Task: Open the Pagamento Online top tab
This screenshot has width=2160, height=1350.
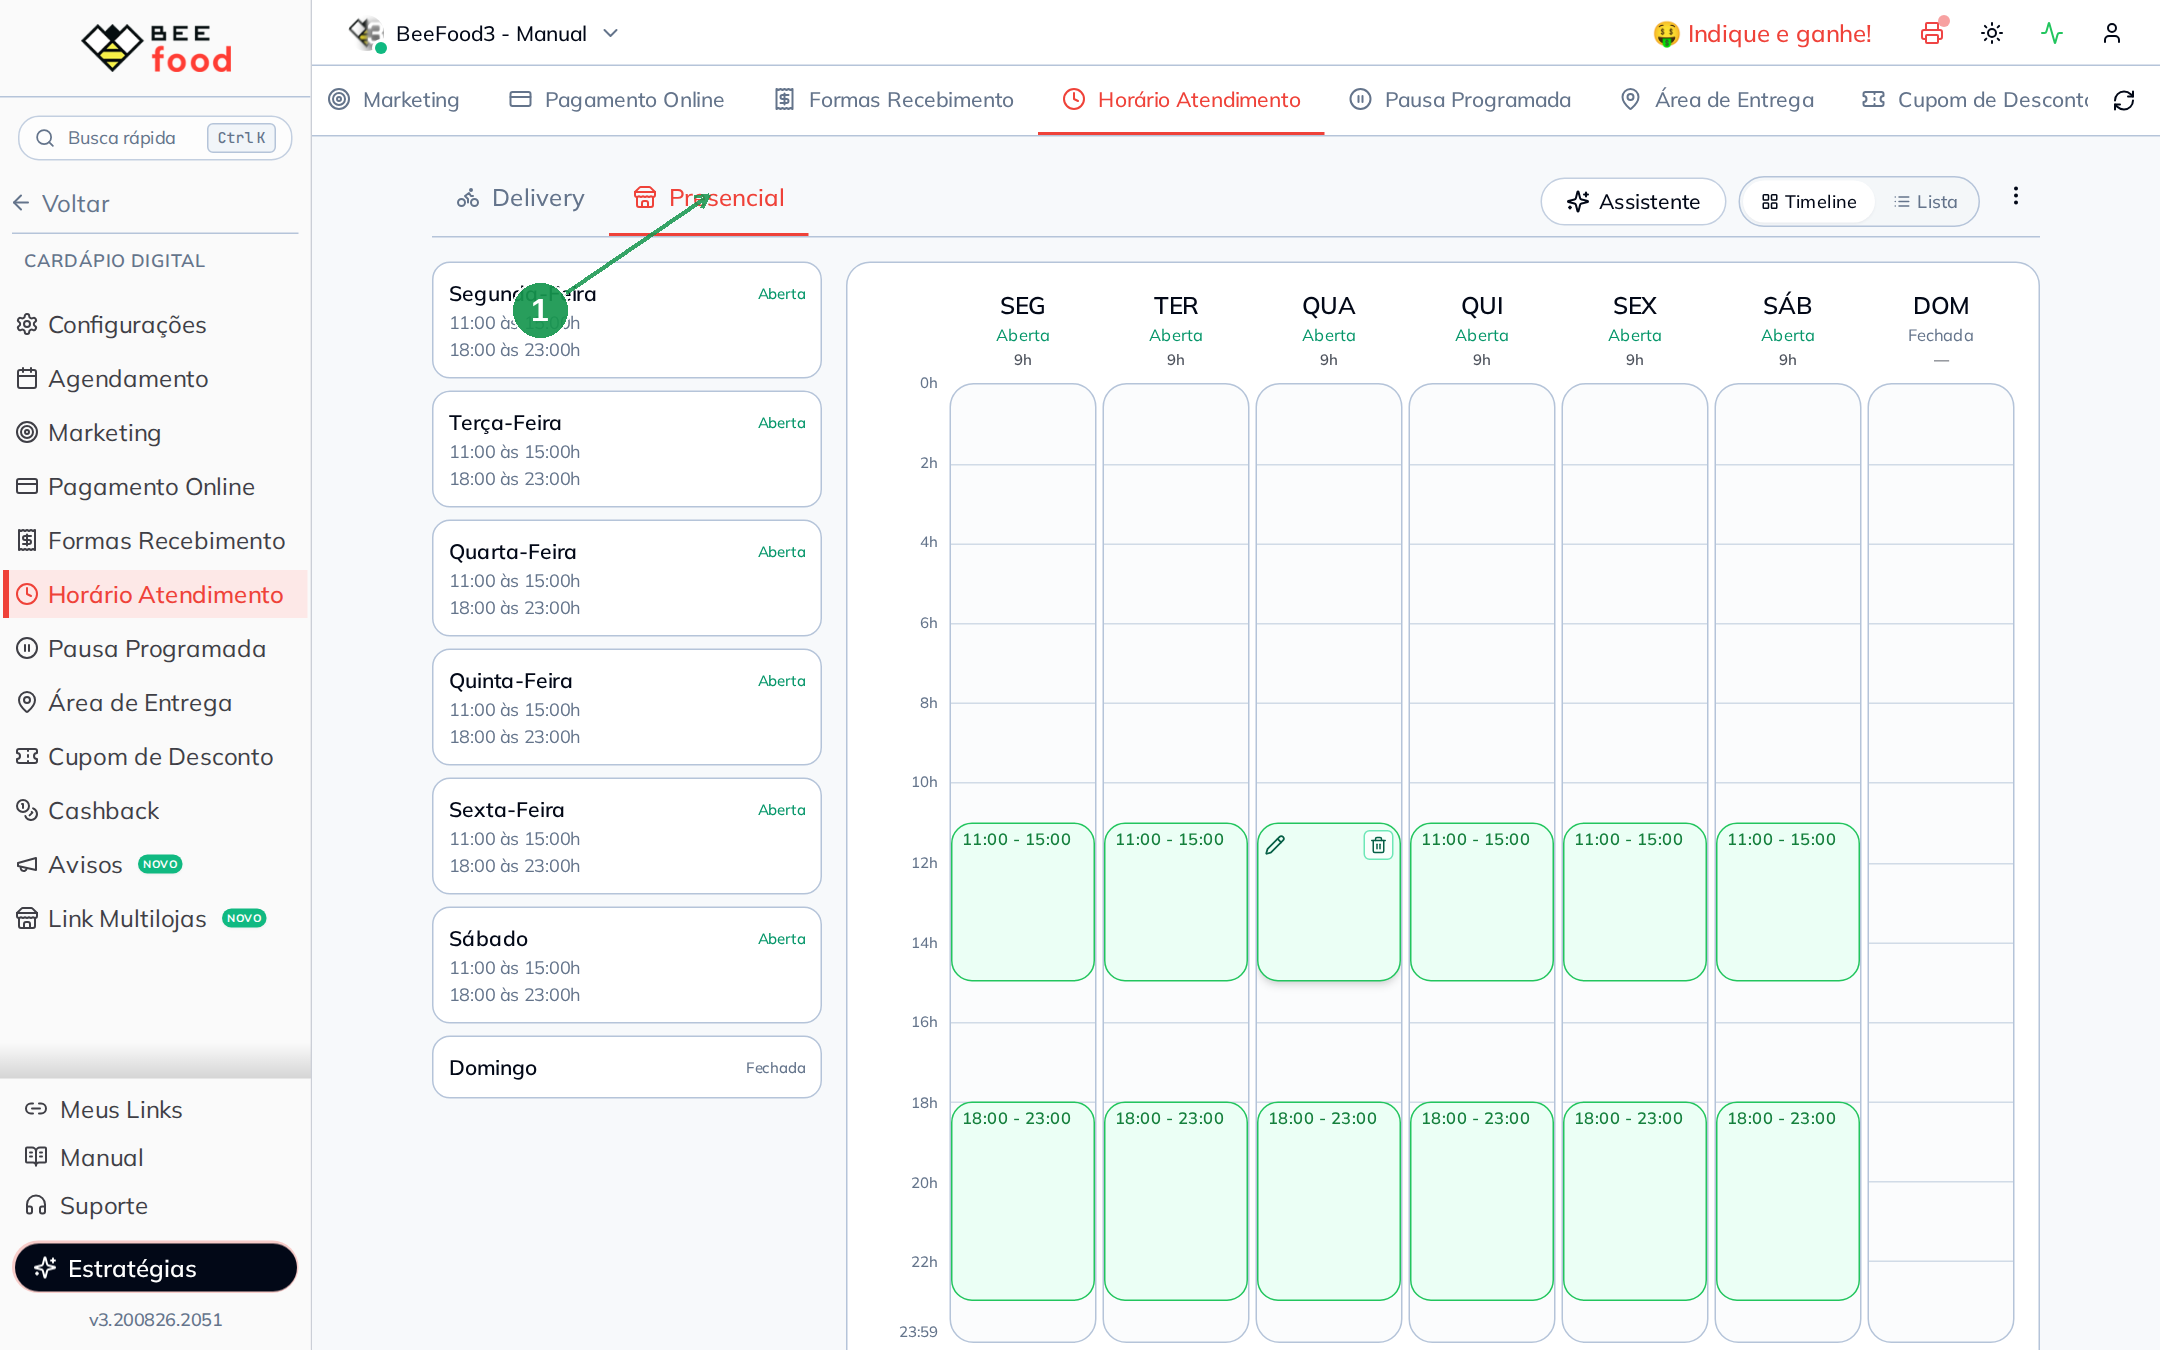Action: (617, 100)
